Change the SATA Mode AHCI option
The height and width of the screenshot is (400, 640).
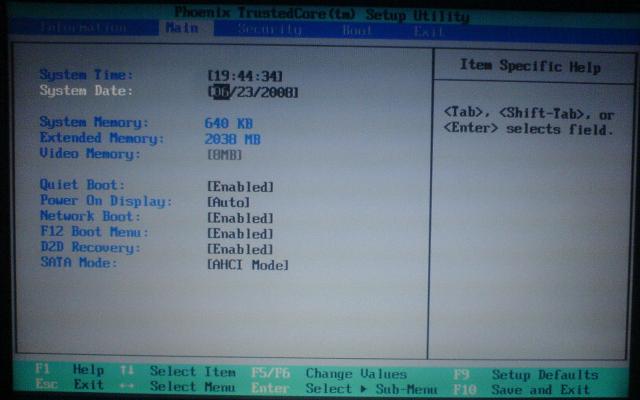[247, 265]
